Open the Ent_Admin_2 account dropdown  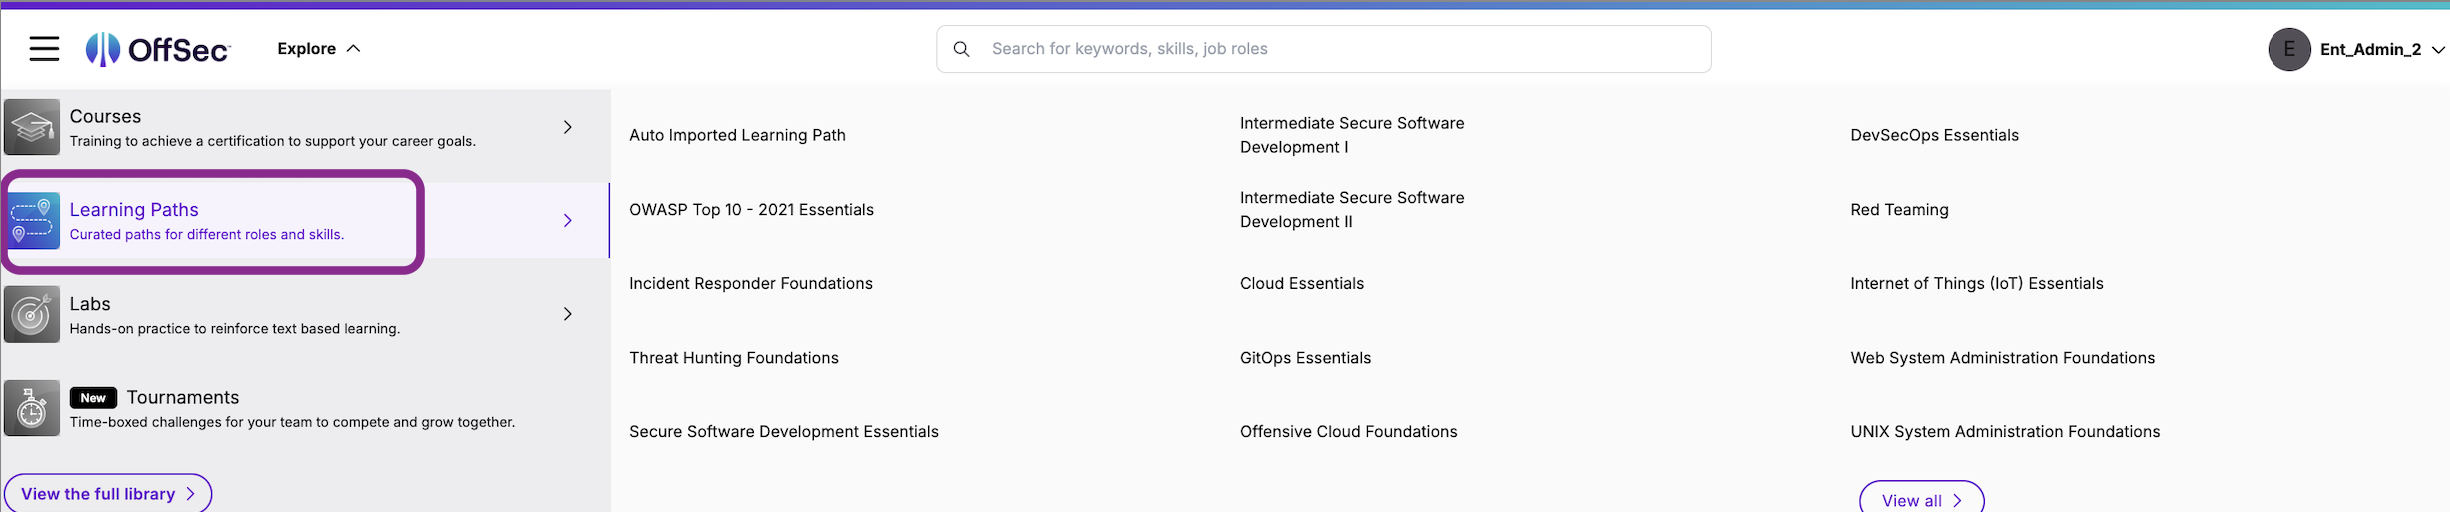click(x=2381, y=49)
